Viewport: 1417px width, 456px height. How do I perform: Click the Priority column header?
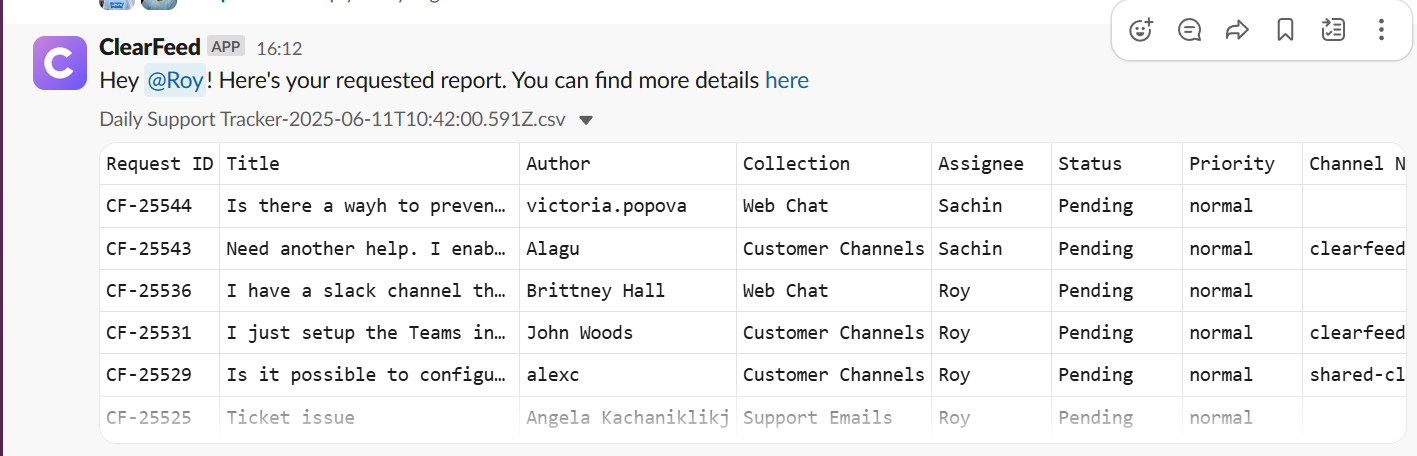(x=1231, y=164)
